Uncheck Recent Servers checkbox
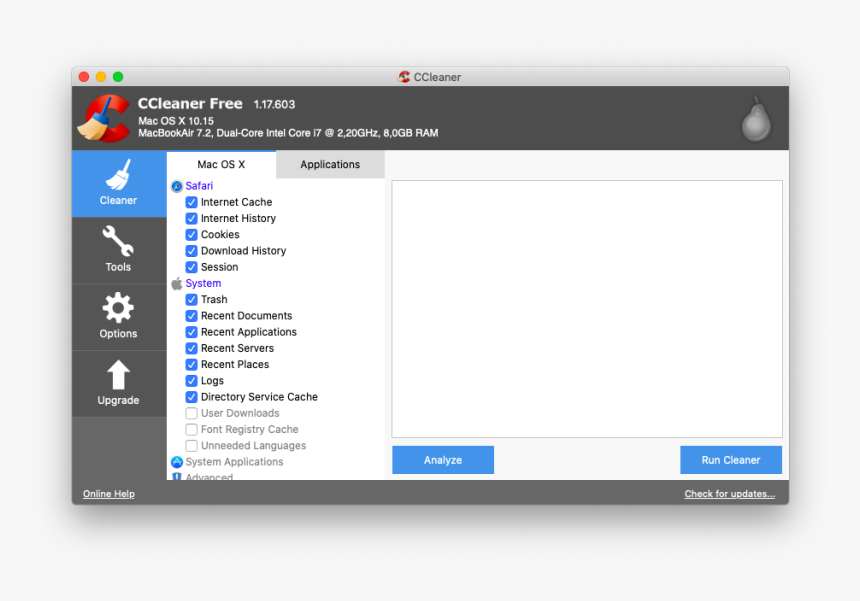This screenshot has height=601, width=860. (x=191, y=348)
